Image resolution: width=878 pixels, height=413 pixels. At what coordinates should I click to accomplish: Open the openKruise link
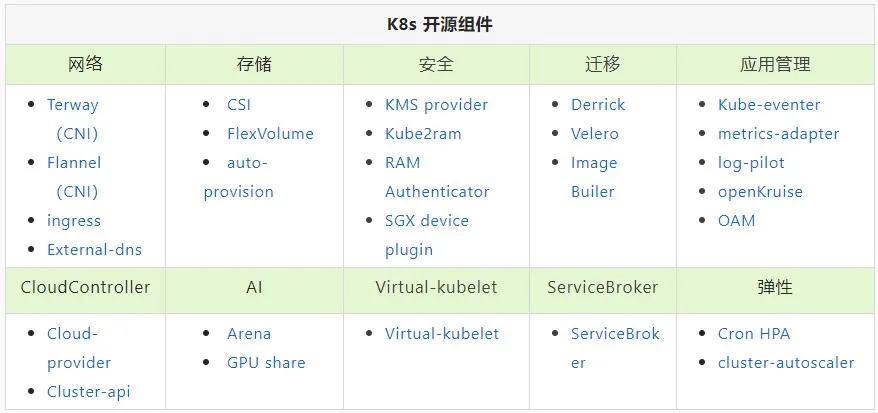point(760,192)
